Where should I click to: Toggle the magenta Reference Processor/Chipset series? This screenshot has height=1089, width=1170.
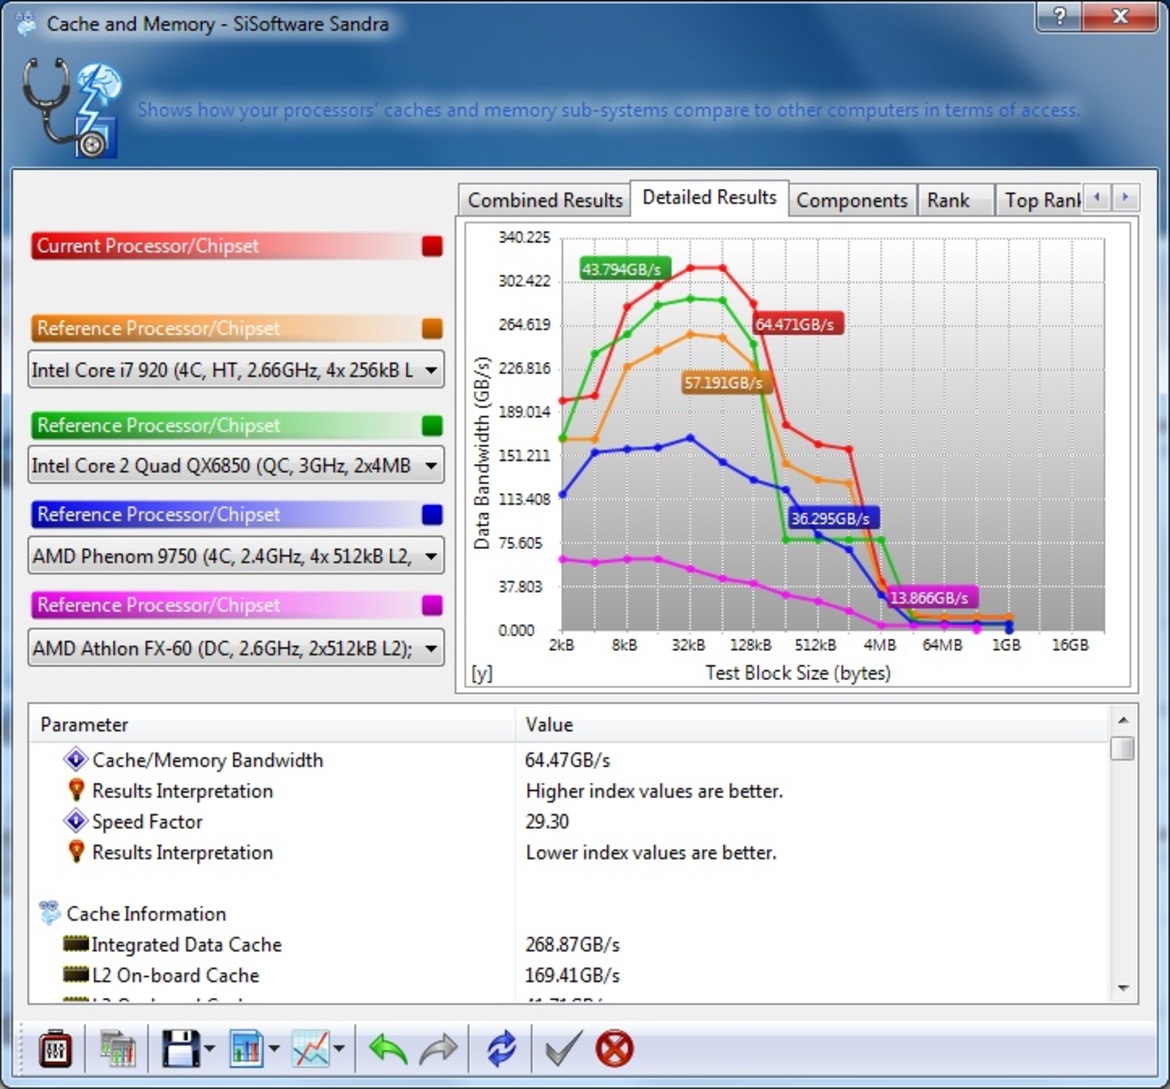[x=432, y=605]
